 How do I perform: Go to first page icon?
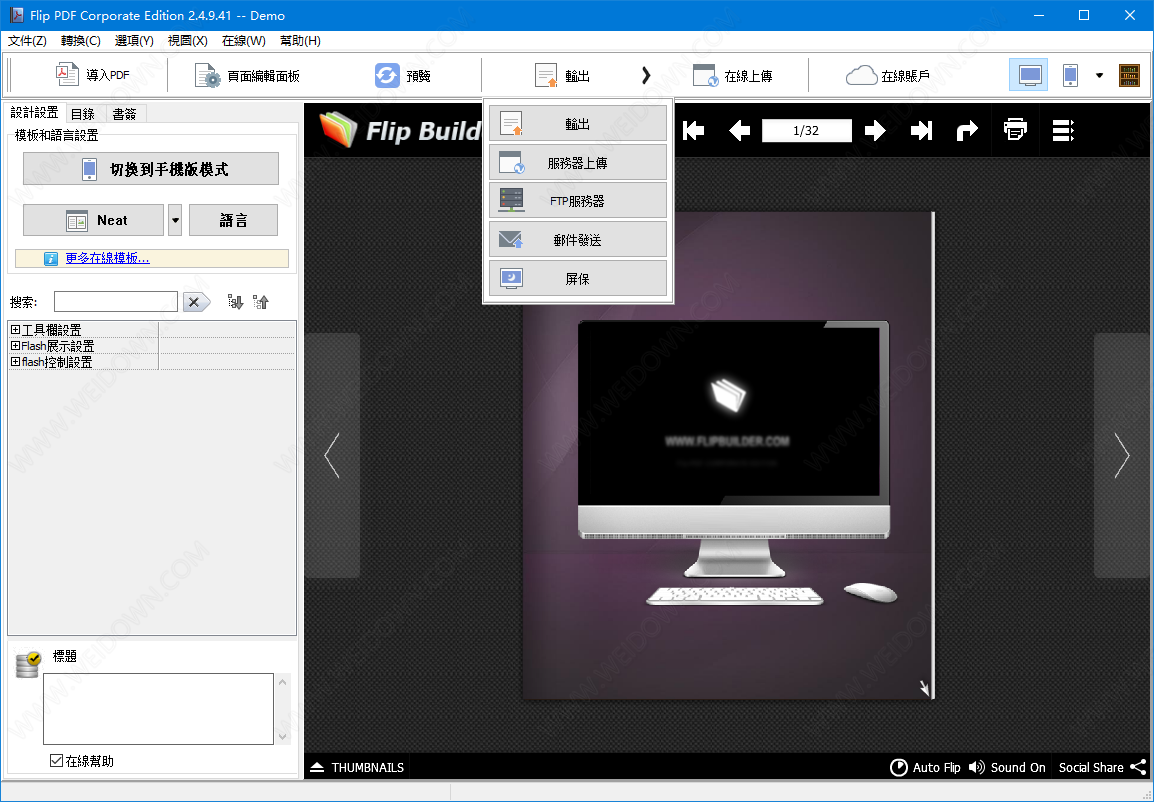[x=693, y=131]
